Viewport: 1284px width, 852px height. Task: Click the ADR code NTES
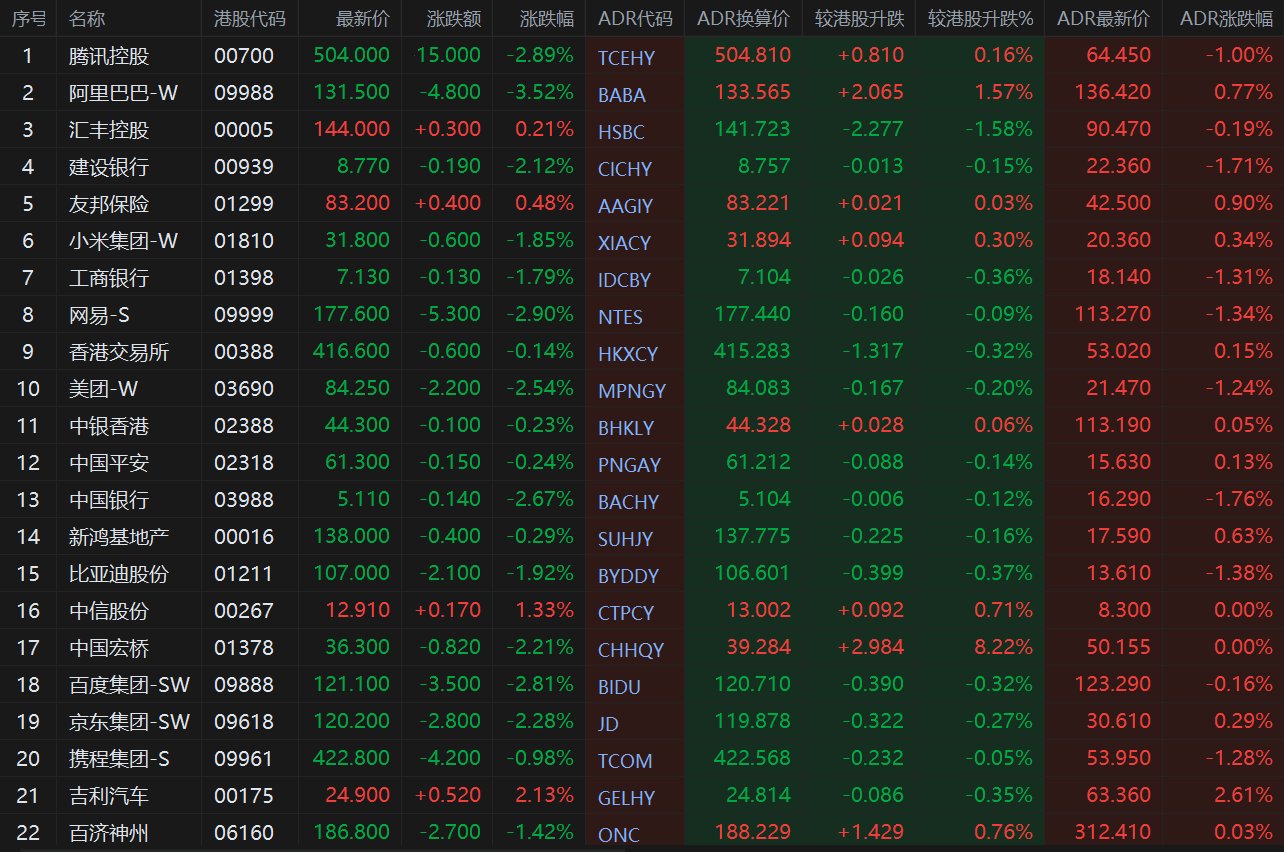coord(620,317)
